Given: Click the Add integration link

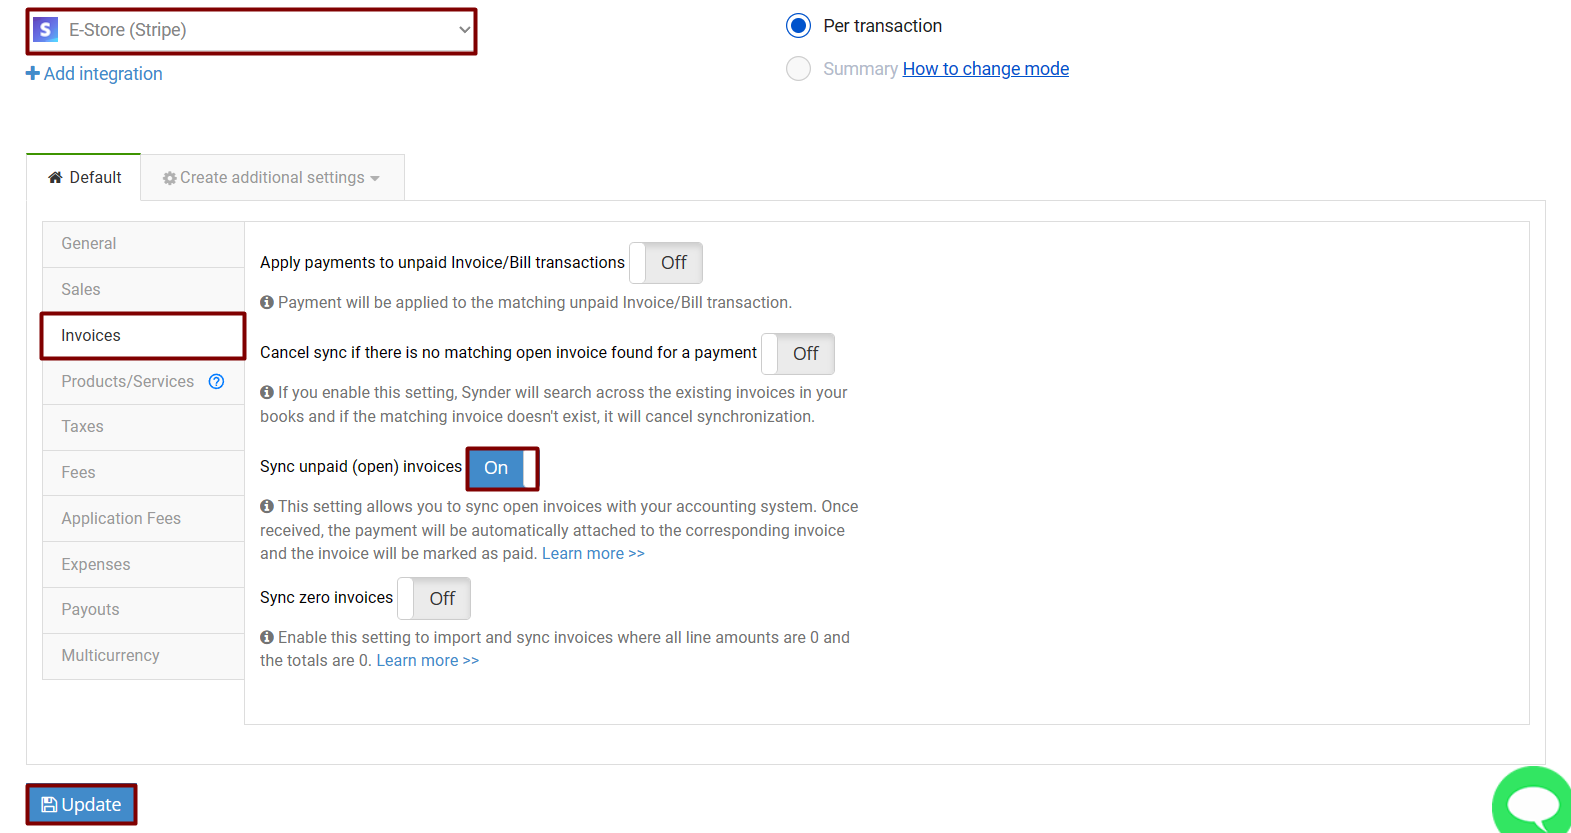Looking at the screenshot, I should point(94,74).
